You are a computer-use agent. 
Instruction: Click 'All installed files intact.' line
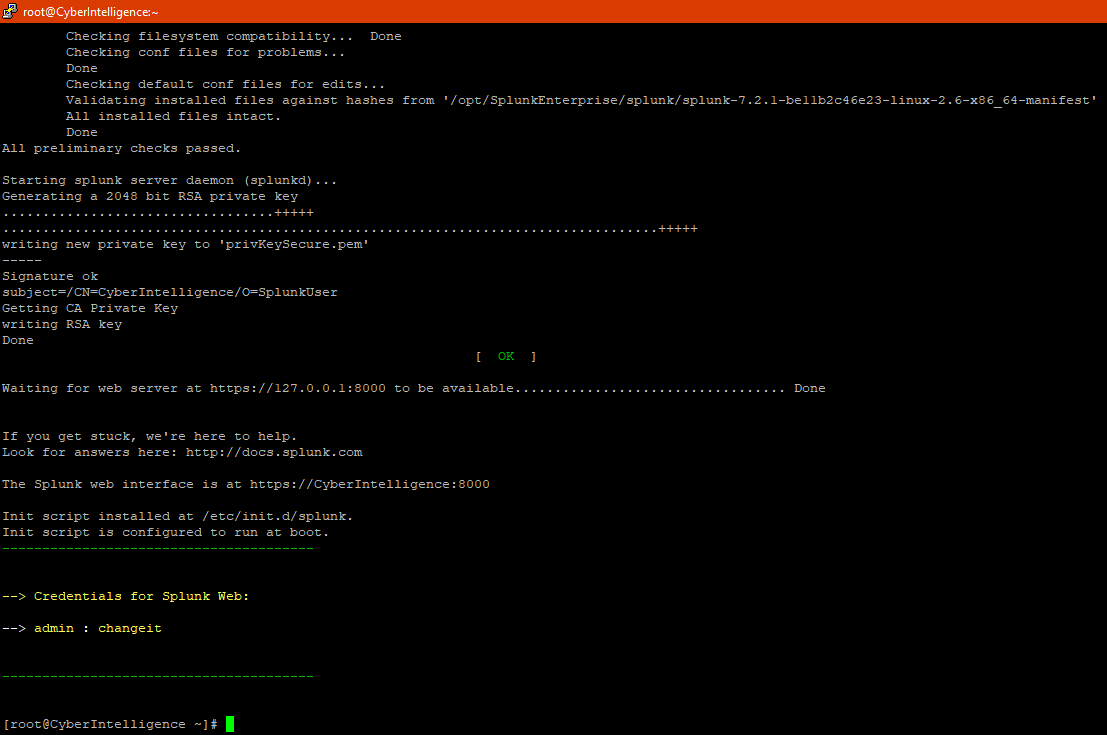pyautogui.click(x=174, y=116)
